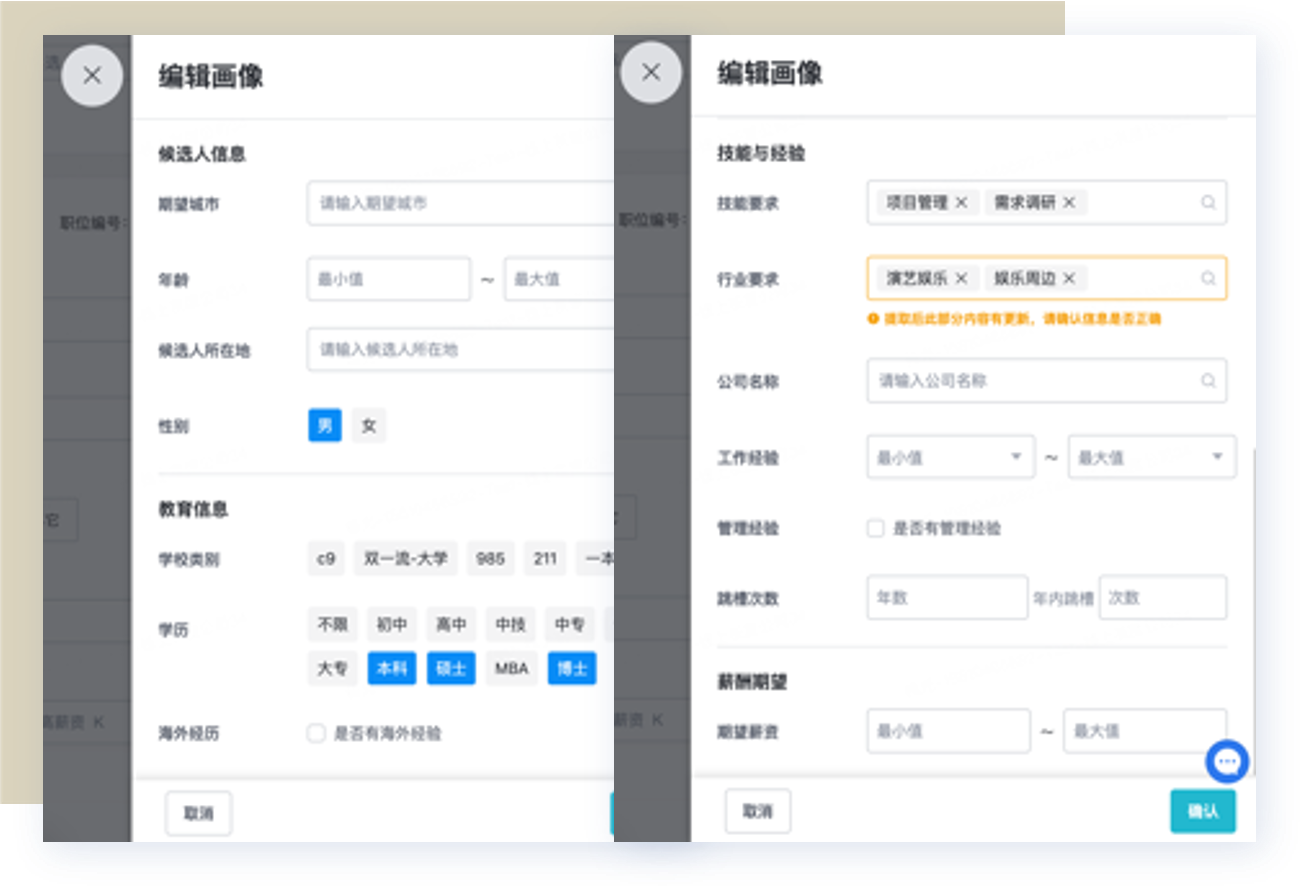Close the left 编辑画像 panel

tap(92, 75)
